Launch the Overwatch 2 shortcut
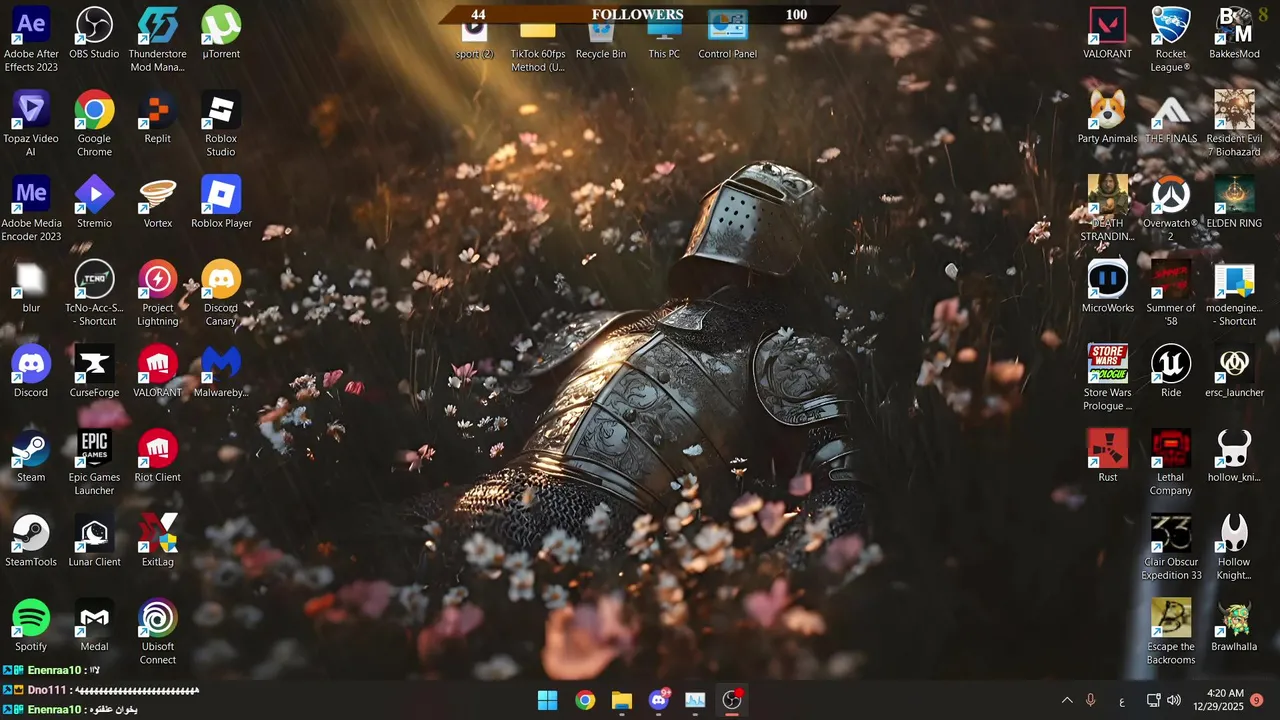The height and width of the screenshot is (720, 1280). pos(1170,208)
